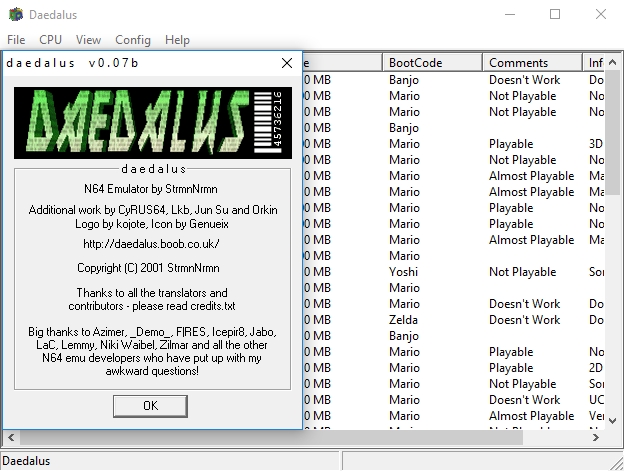The height and width of the screenshot is (471, 624).
Task: Click the vertical scrollbar thumb
Action: click(613, 133)
